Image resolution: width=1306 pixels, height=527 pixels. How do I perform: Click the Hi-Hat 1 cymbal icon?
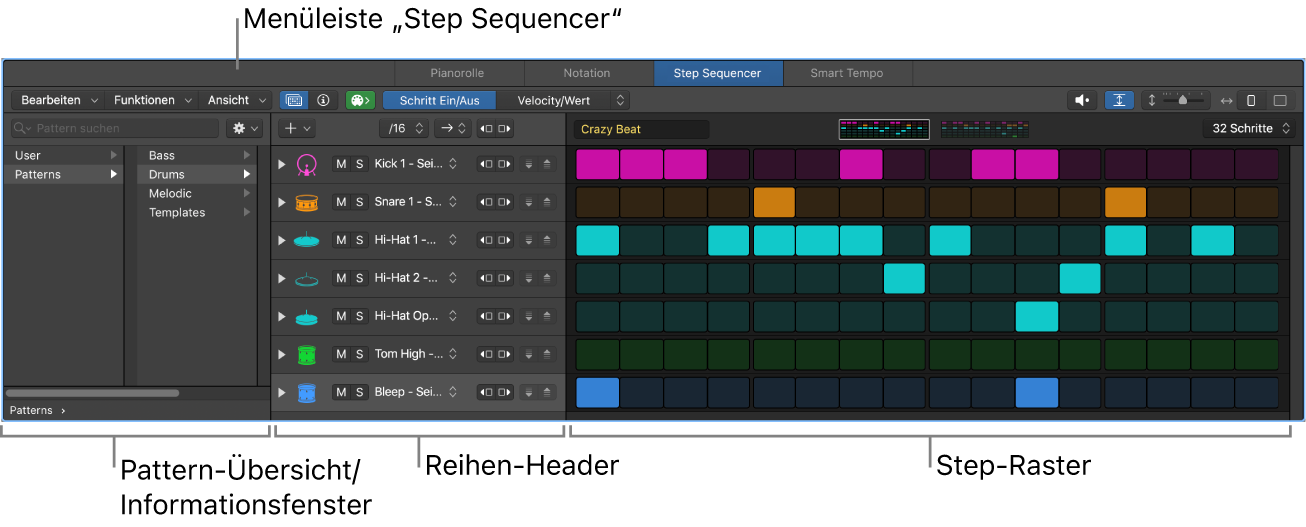(x=307, y=240)
